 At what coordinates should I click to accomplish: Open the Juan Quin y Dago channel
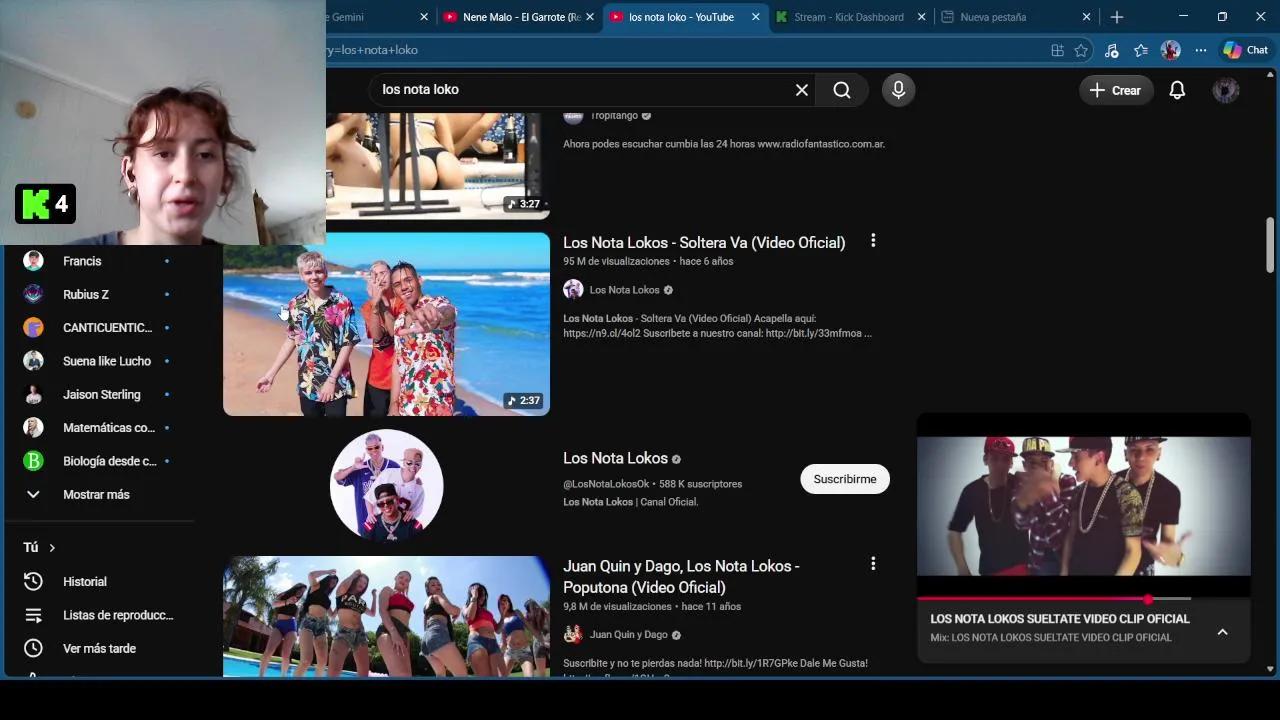[628, 634]
